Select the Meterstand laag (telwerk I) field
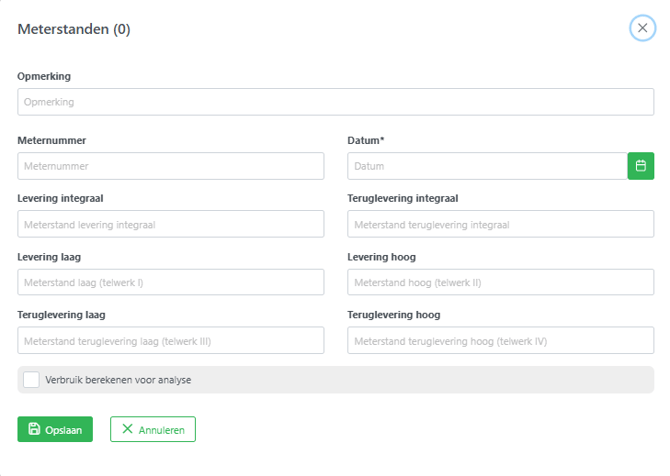This screenshot has height=476, width=670. tap(170, 282)
